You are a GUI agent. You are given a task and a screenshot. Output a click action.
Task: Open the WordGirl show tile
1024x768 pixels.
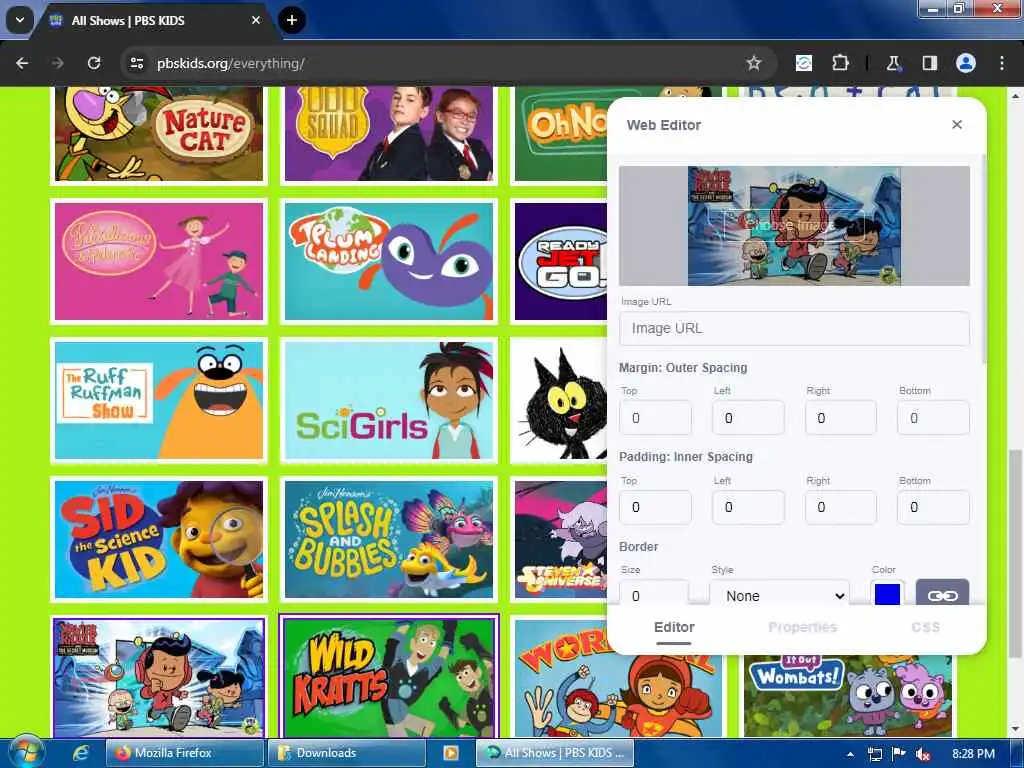click(618, 696)
